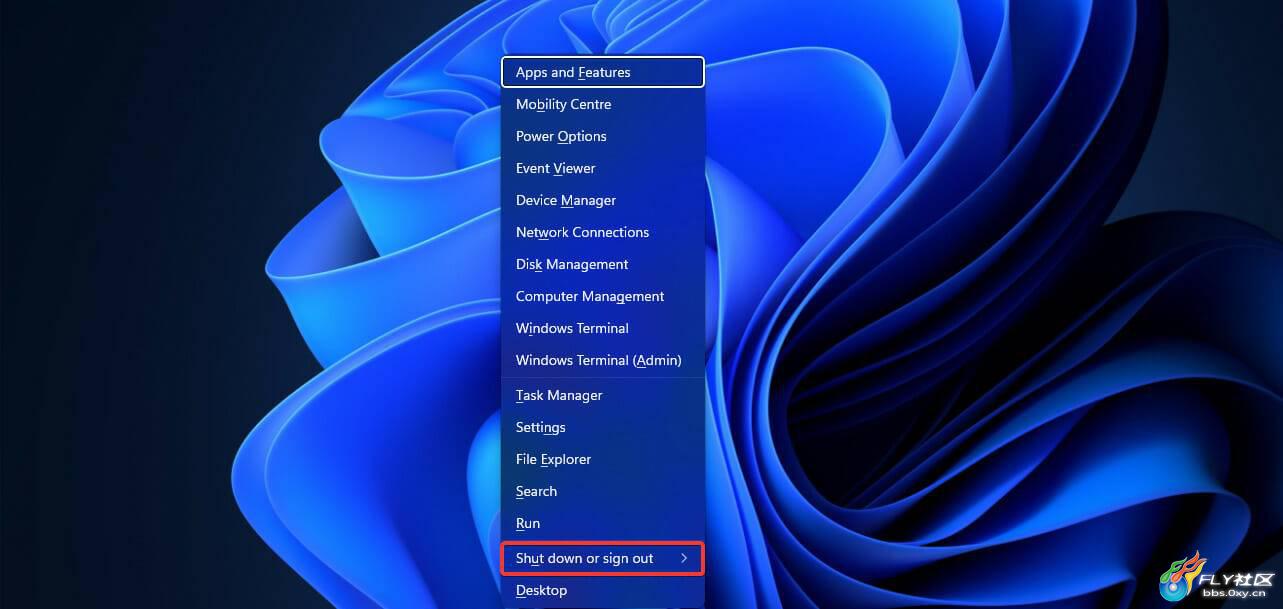Open Power Options

click(603, 136)
